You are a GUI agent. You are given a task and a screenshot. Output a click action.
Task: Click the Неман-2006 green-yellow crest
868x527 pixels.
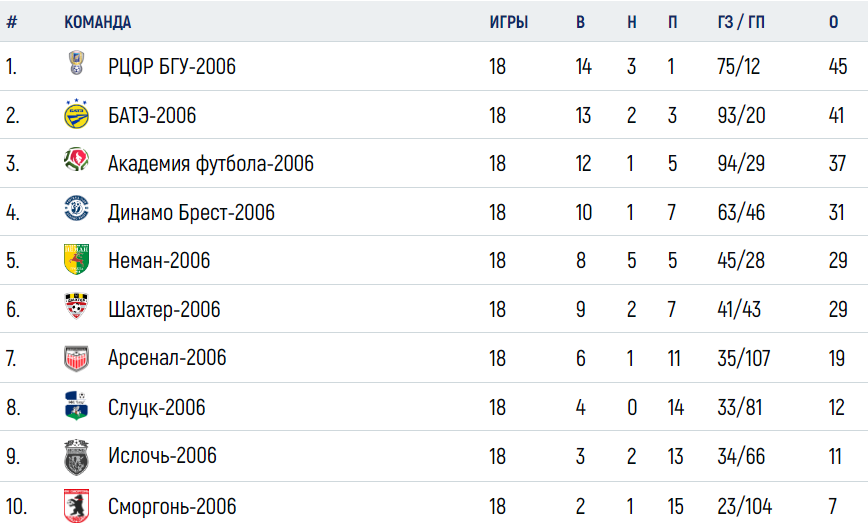coord(76,259)
